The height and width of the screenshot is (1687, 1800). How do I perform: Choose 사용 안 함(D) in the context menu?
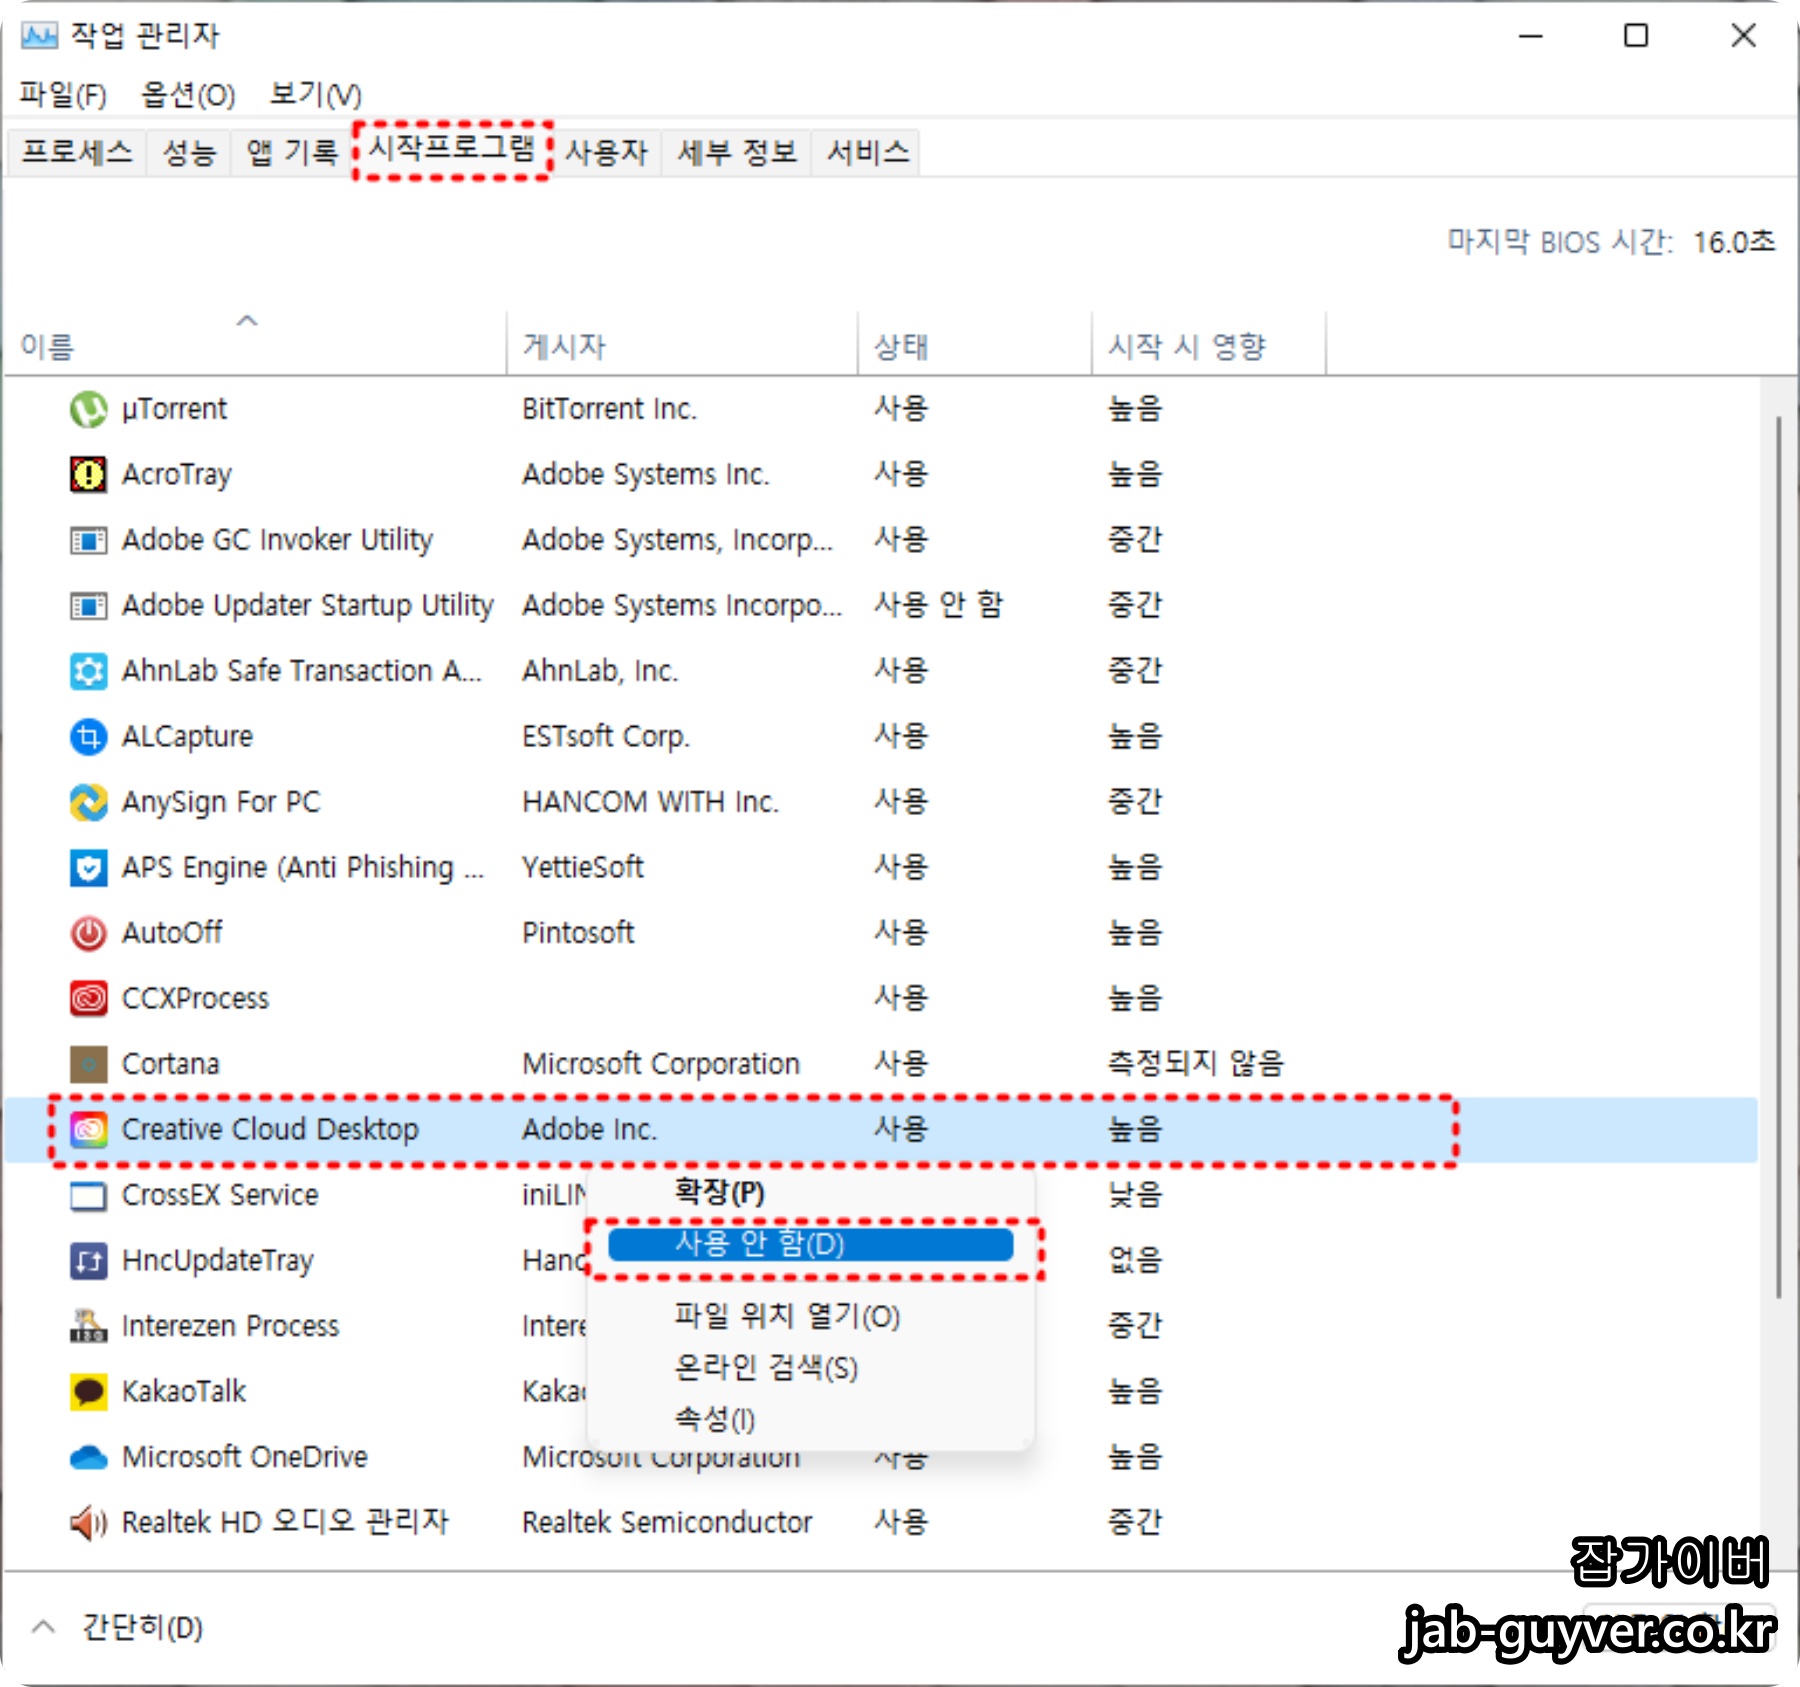tap(811, 1245)
